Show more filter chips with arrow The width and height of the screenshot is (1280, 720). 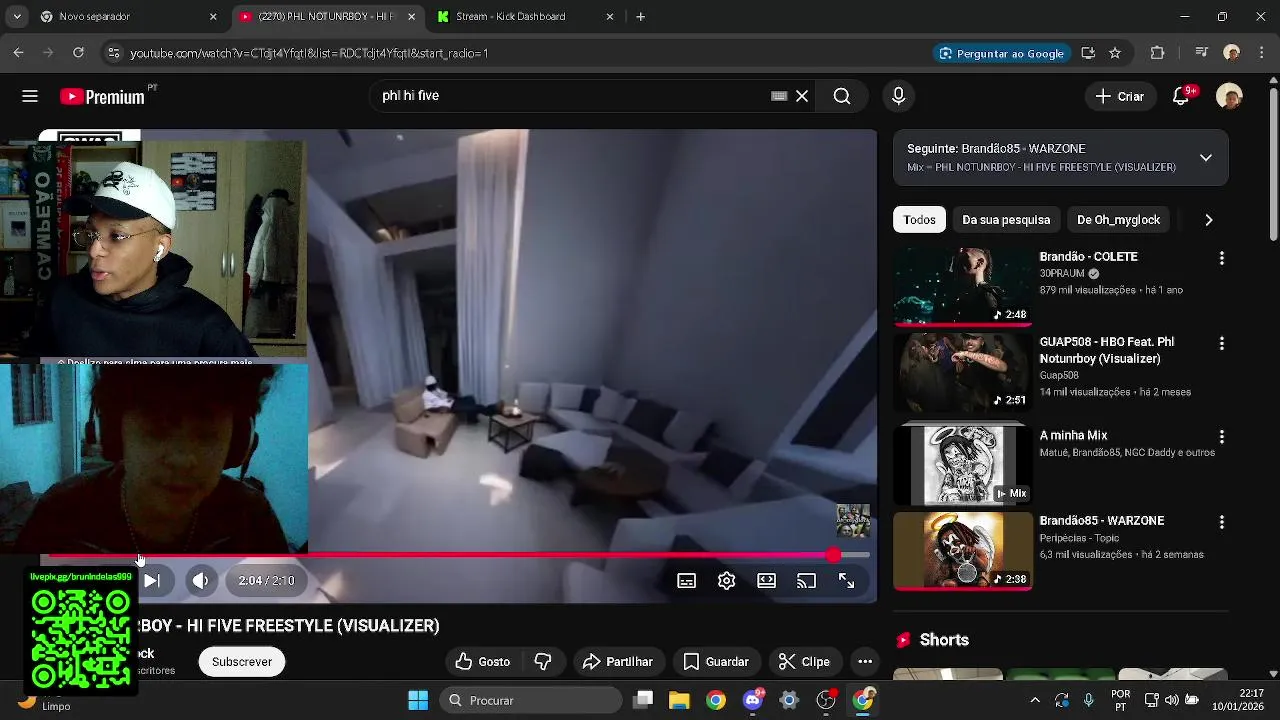[1209, 220]
